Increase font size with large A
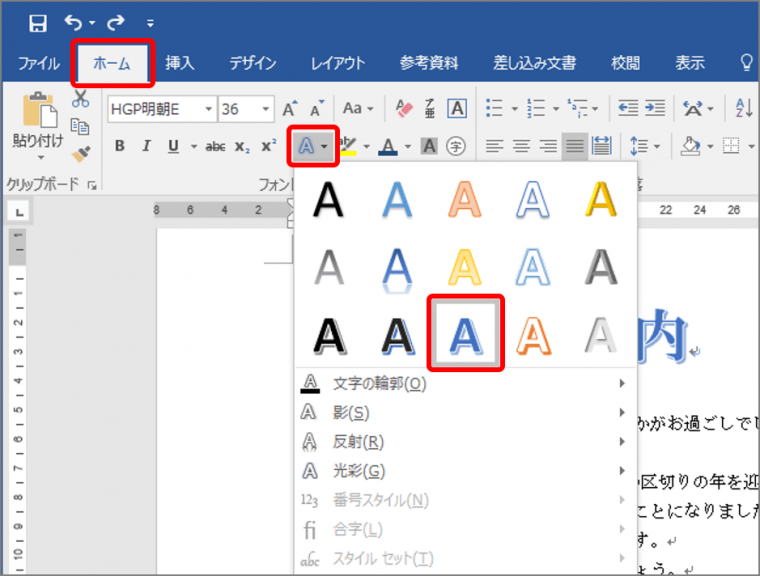Screen dimensions: 760x576 click(x=290, y=109)
